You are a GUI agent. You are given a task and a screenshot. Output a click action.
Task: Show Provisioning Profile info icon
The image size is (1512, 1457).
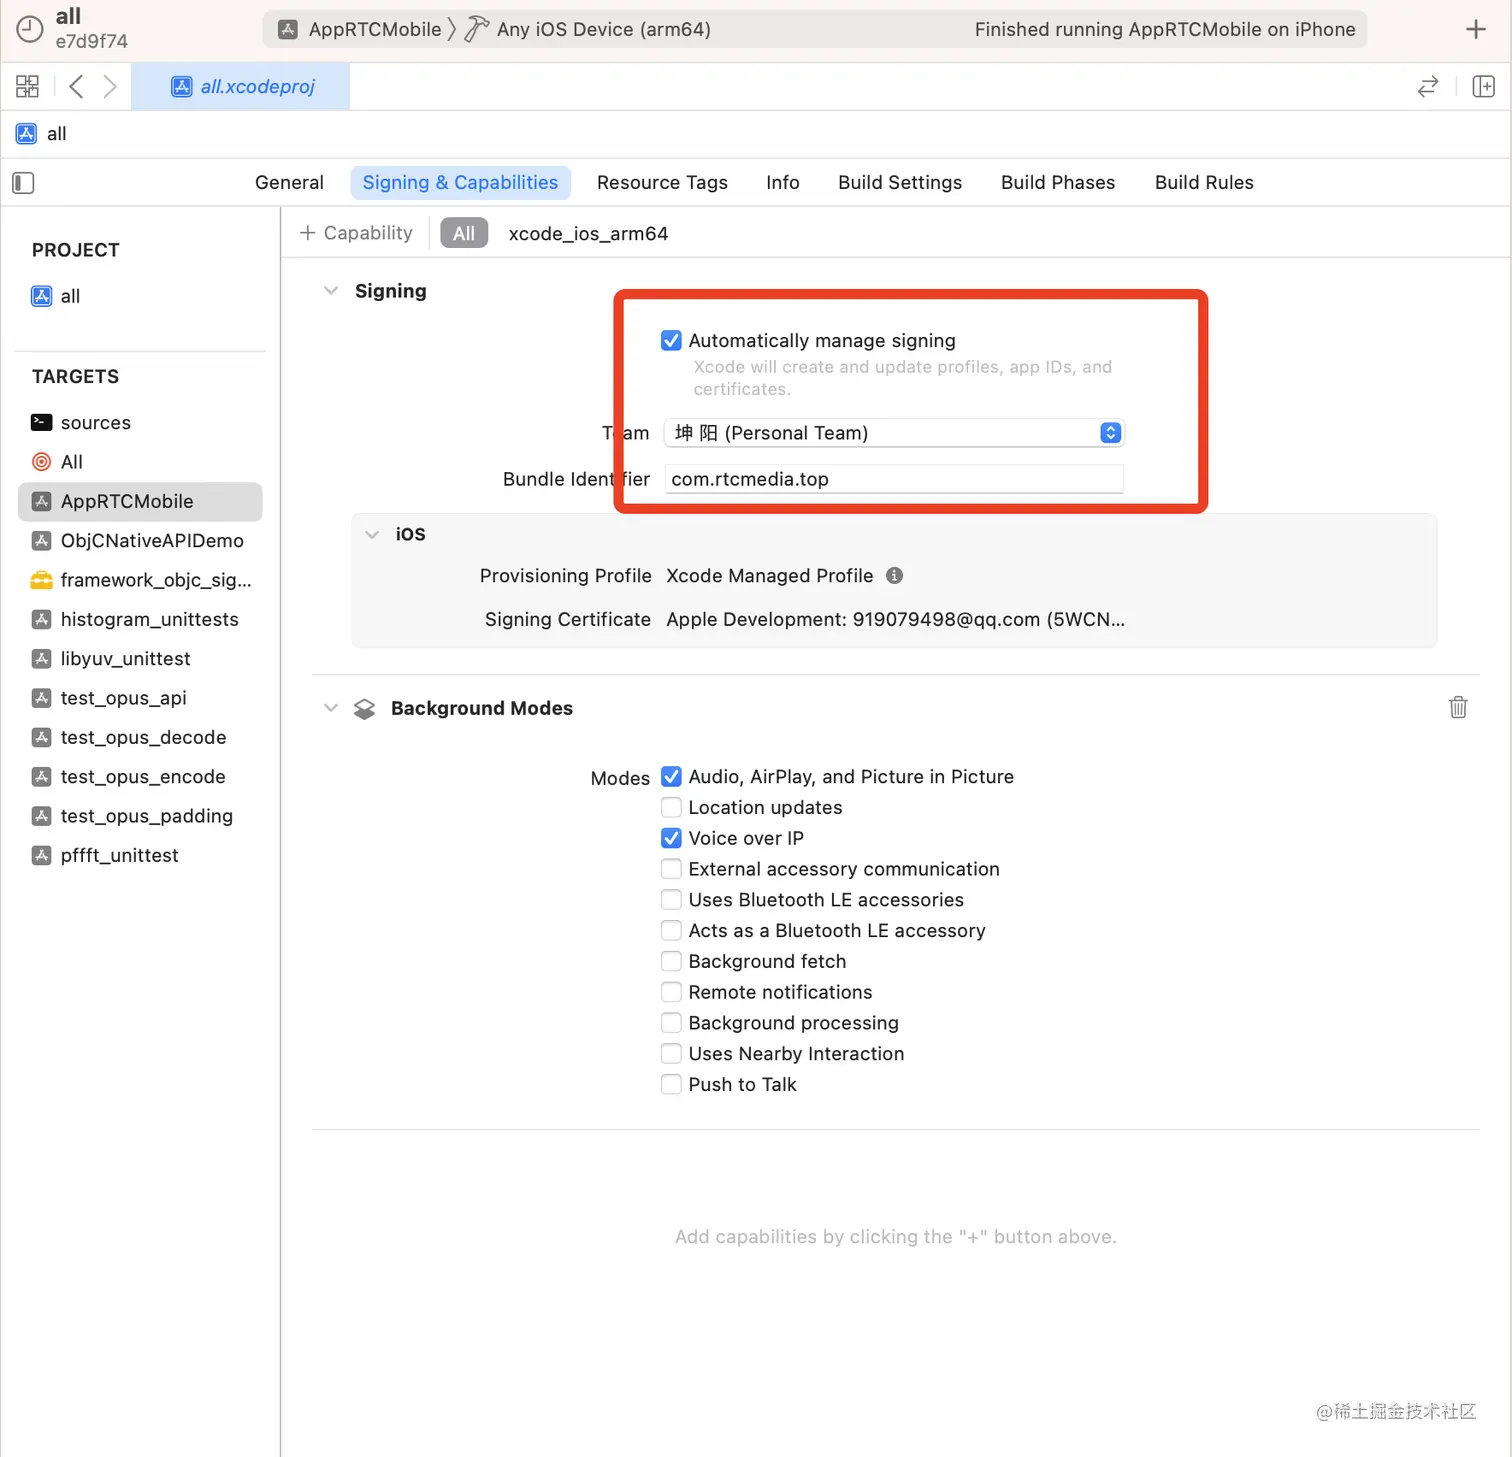894,575
